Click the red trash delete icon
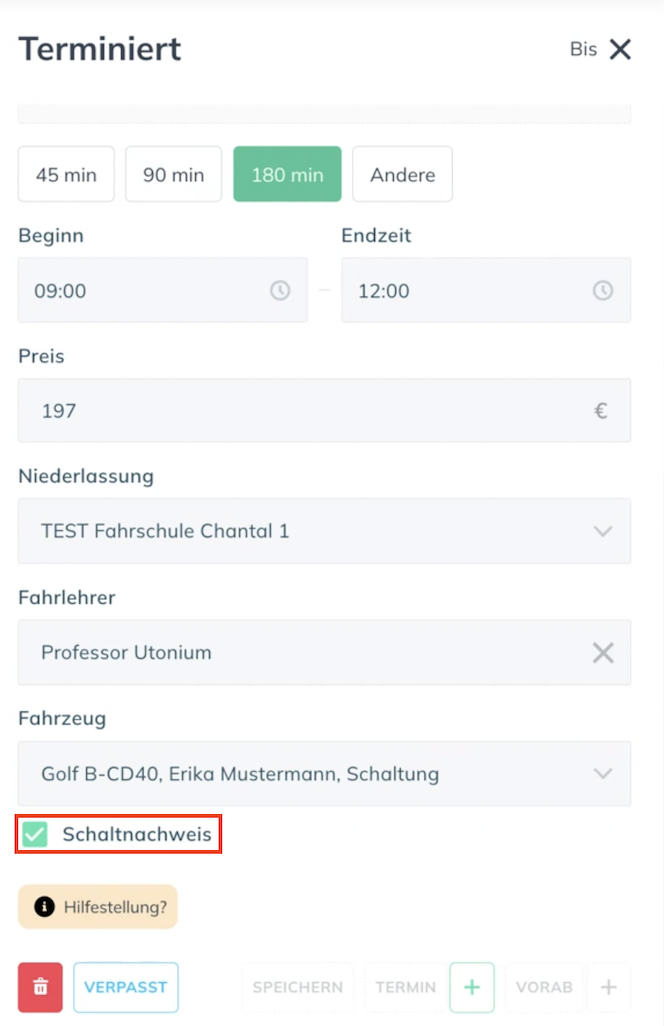 (x=41, y=987)
